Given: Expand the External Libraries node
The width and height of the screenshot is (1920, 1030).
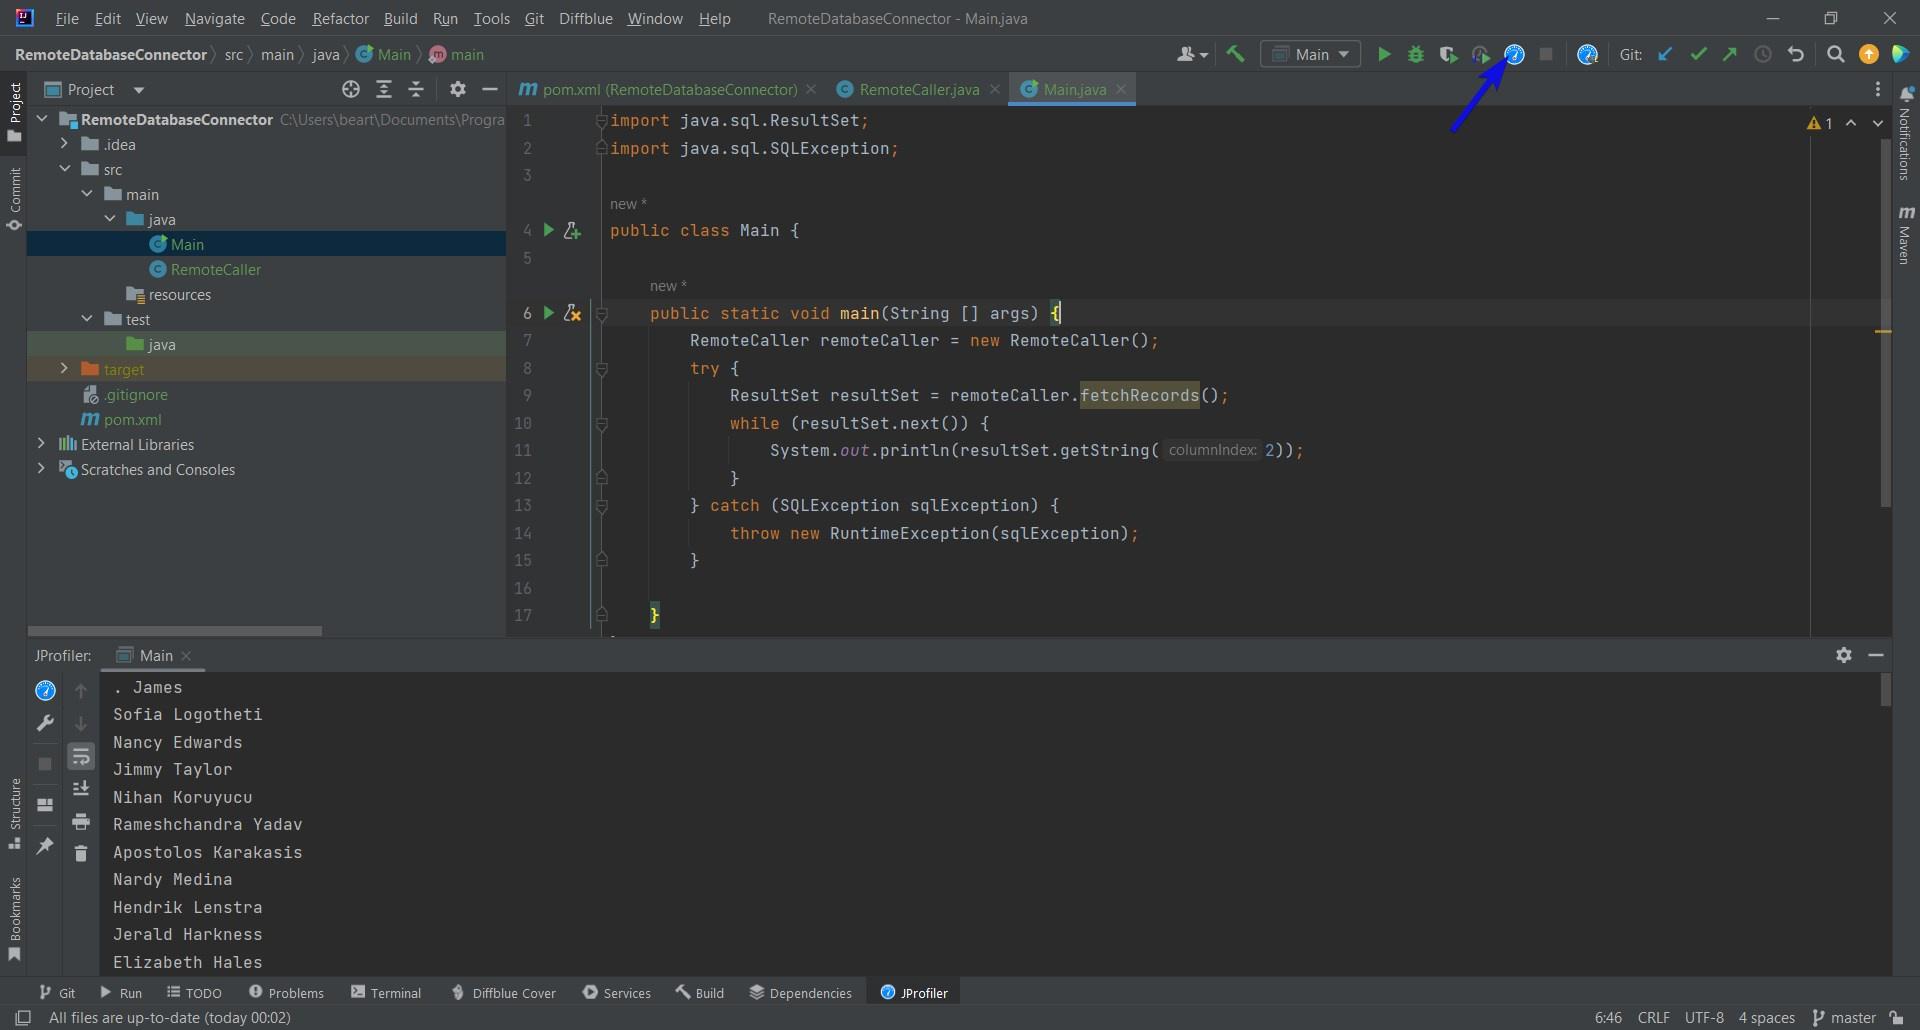Looking at the screenshot, I should pyautogui.click(x=40, y=443).
